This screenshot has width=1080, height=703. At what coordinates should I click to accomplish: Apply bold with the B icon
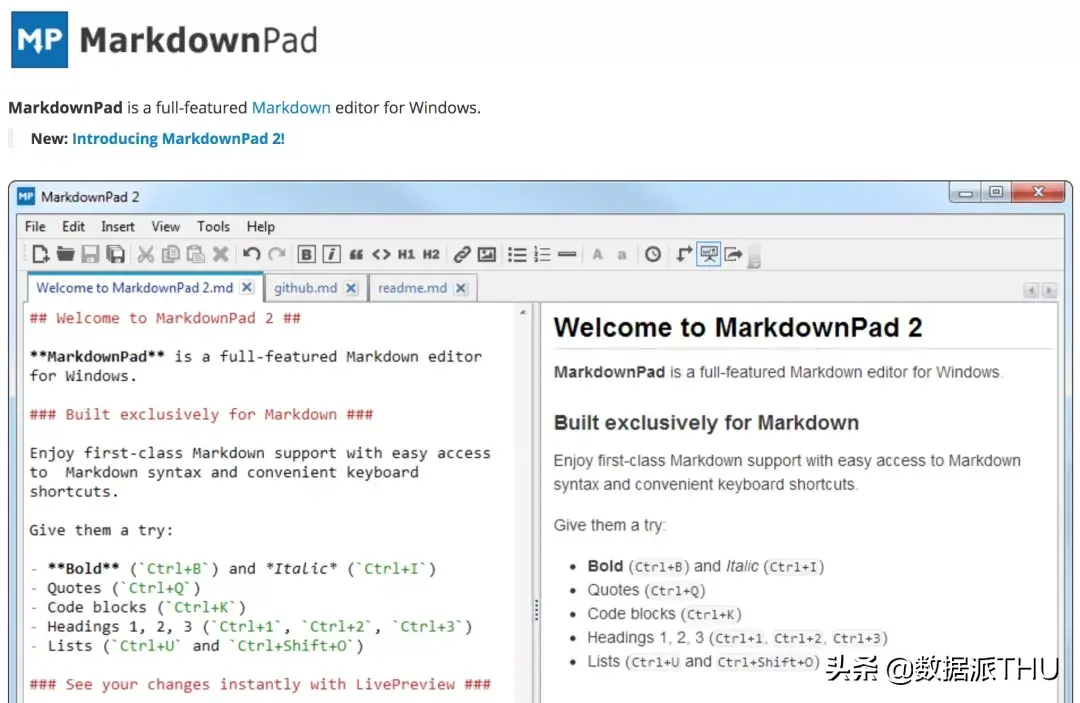[x=307, y=255]
